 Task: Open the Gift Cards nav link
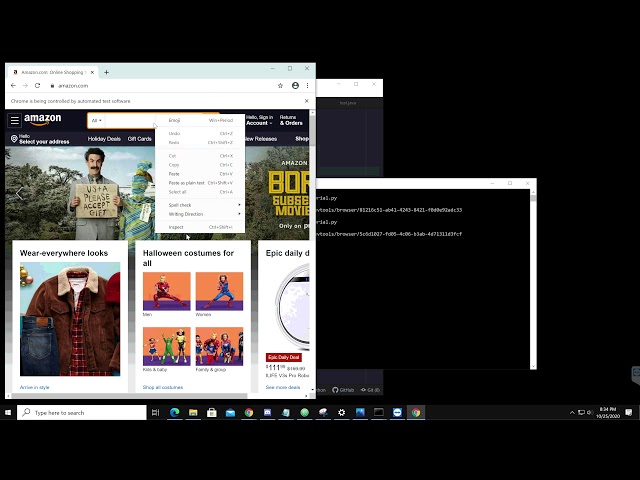tap(140, 139)
